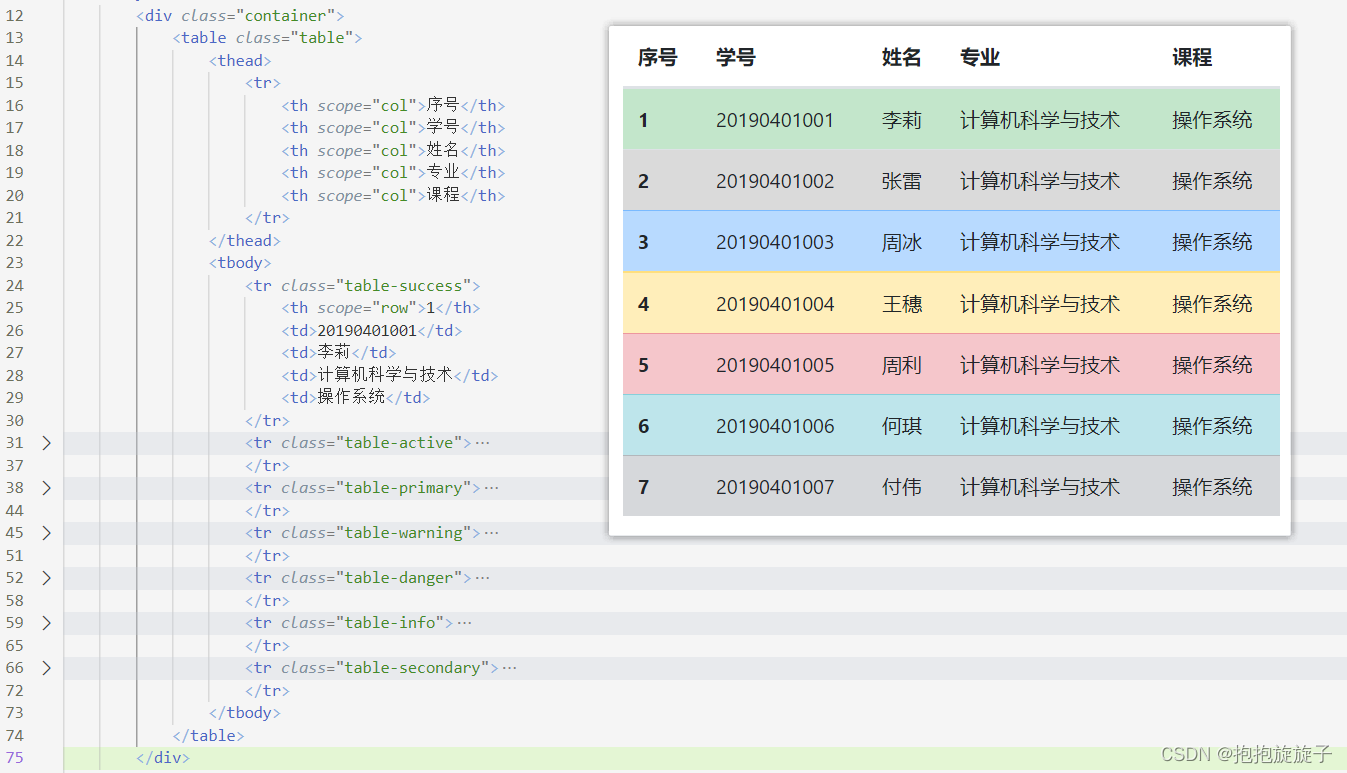
Task: Click fold ellipsis after table-active tag
Action: pyautogui.click(x=483, y=443)
